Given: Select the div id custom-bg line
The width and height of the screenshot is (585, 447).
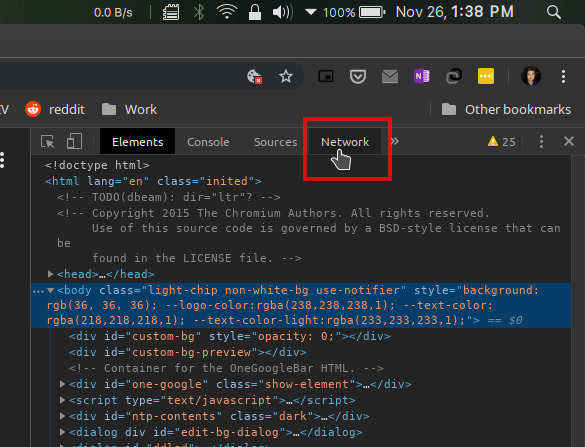Looking at the screenshot, I should click(x=229, y=336).
